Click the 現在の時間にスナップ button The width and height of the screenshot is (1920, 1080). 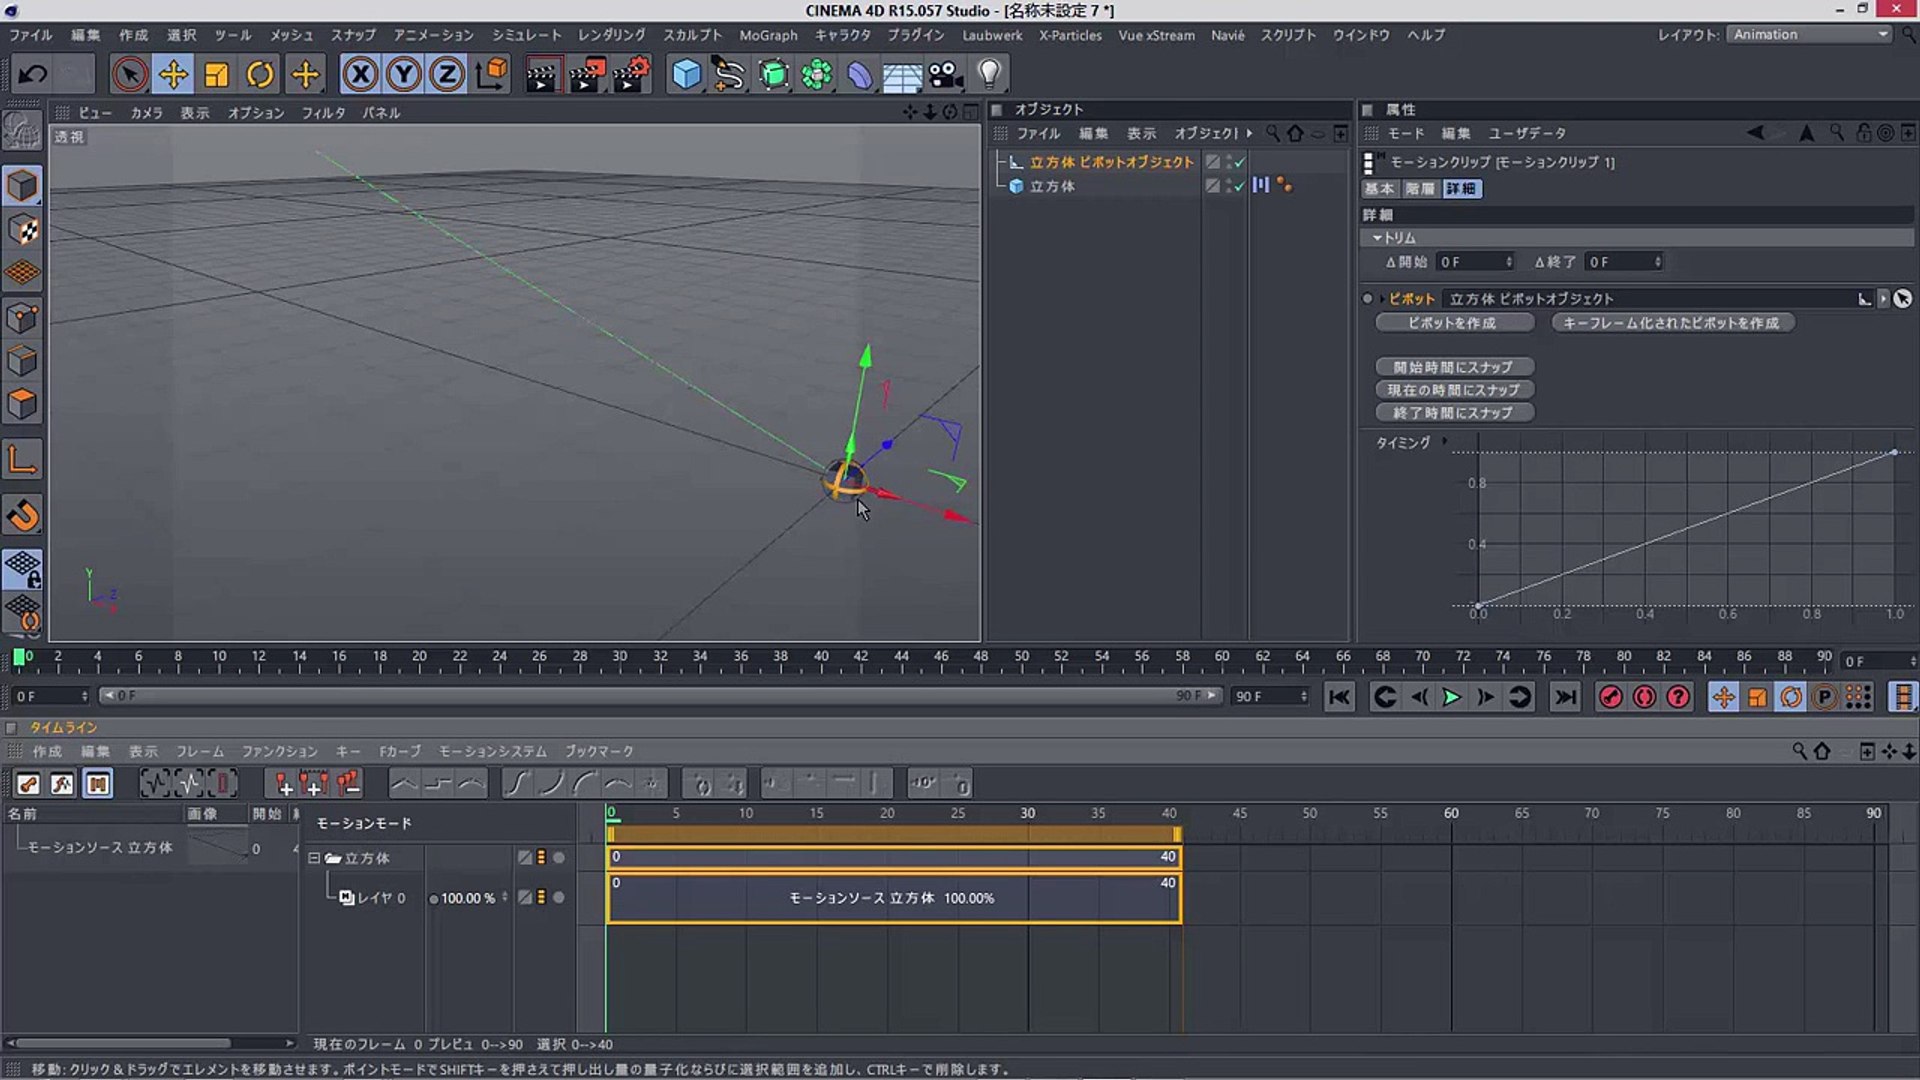1453,390
